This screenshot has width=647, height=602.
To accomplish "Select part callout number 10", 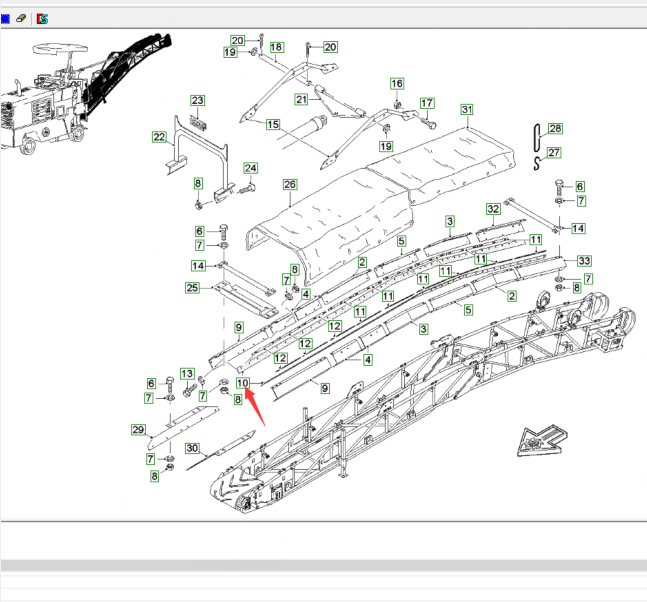I will tap(243, 383).
